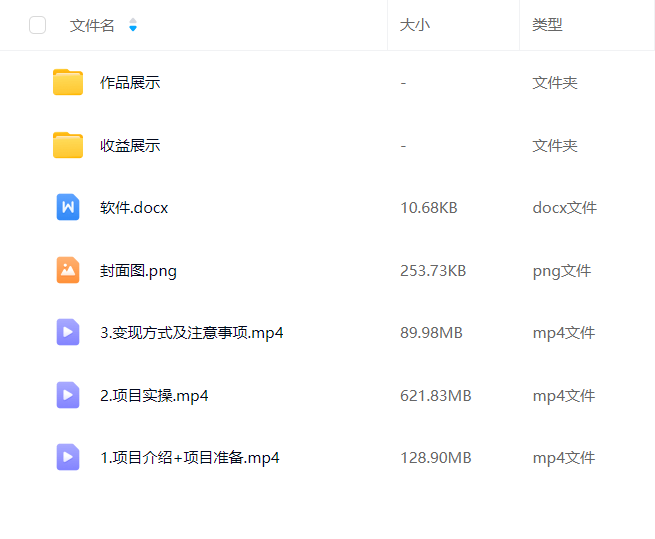Click the docx文件 type cell
The height and width of the screenshot is (539, 655).
(x=565, y=208)
